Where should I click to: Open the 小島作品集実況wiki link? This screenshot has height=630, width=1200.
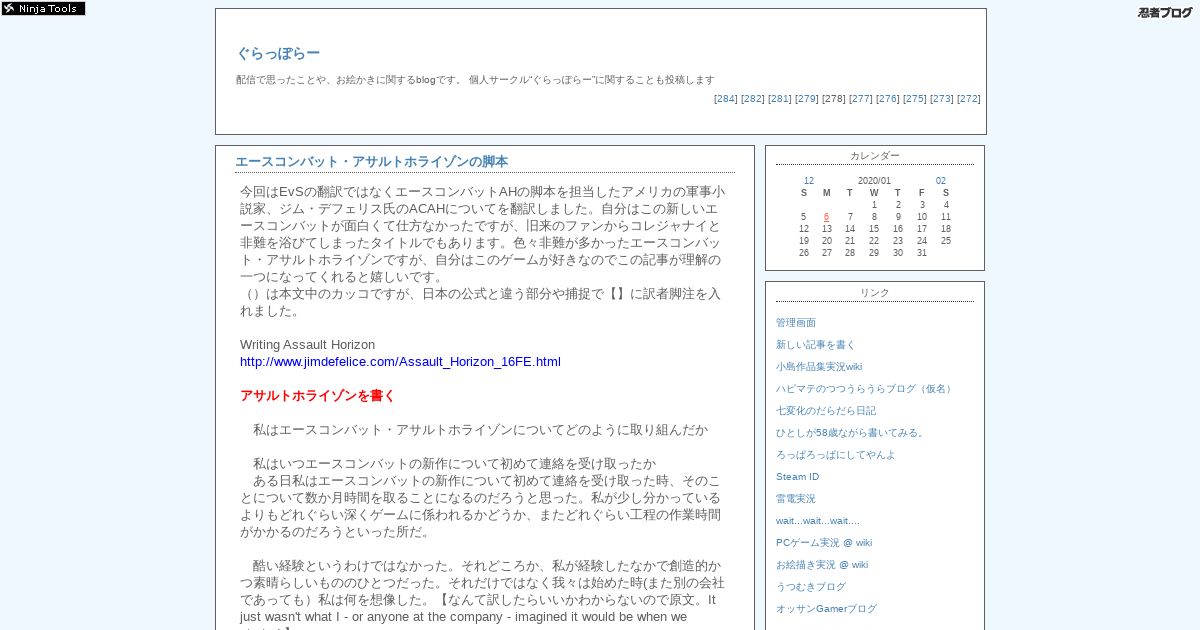tap(819, 367)
